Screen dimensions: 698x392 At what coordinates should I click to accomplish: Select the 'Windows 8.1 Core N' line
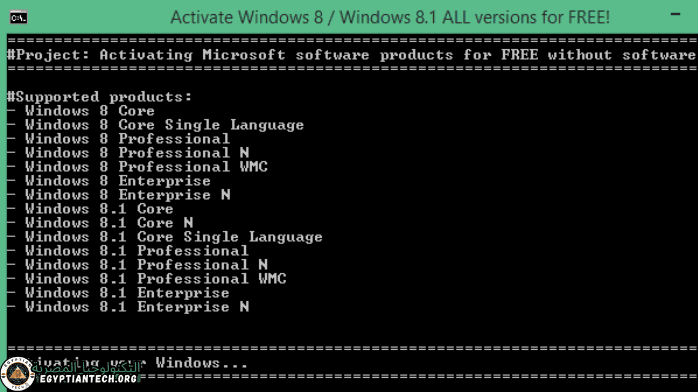(x=100, y=222)
